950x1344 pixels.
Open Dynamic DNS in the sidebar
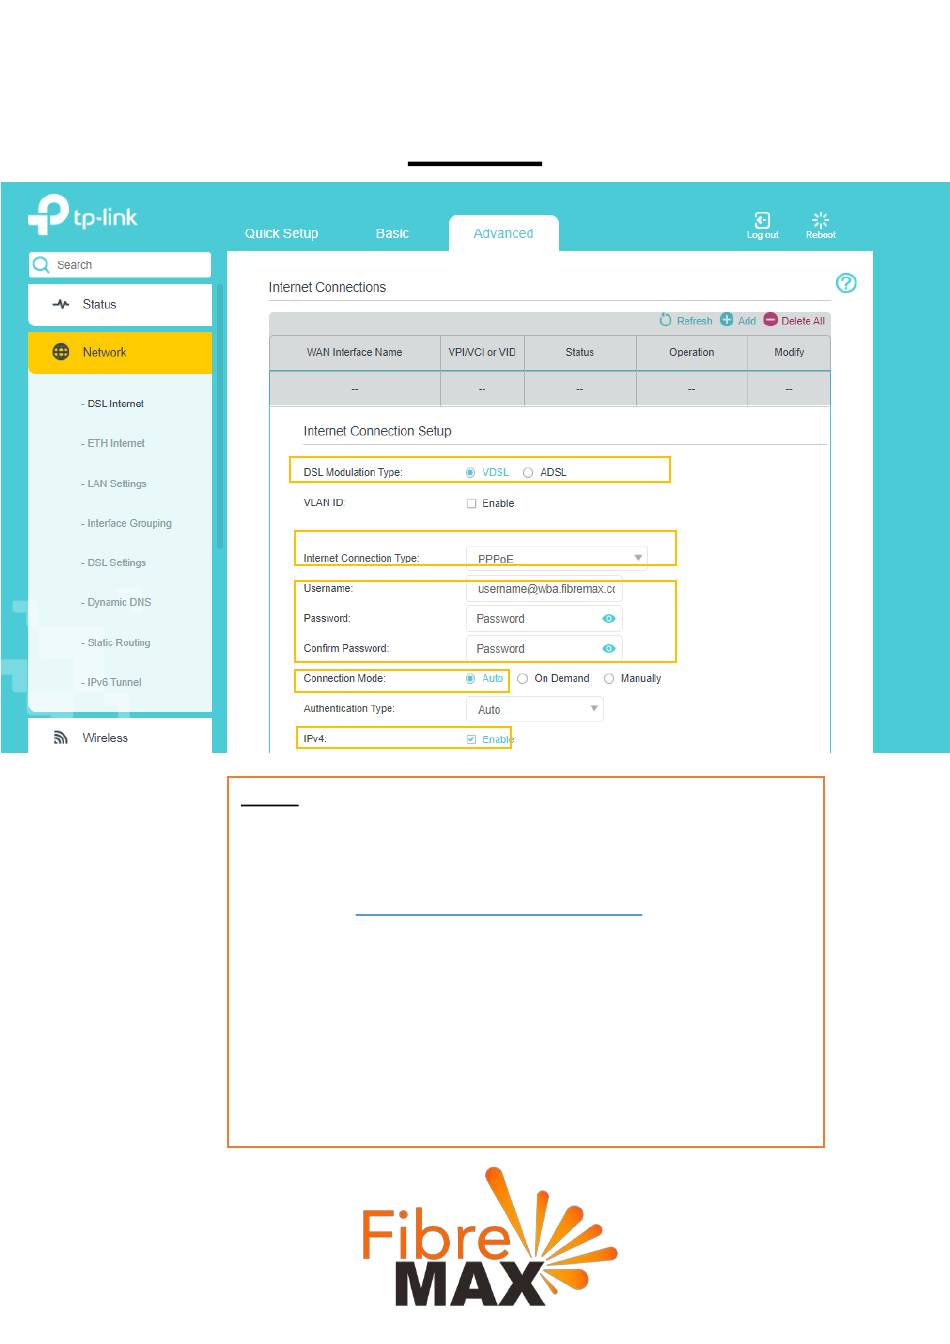point(119,603)
